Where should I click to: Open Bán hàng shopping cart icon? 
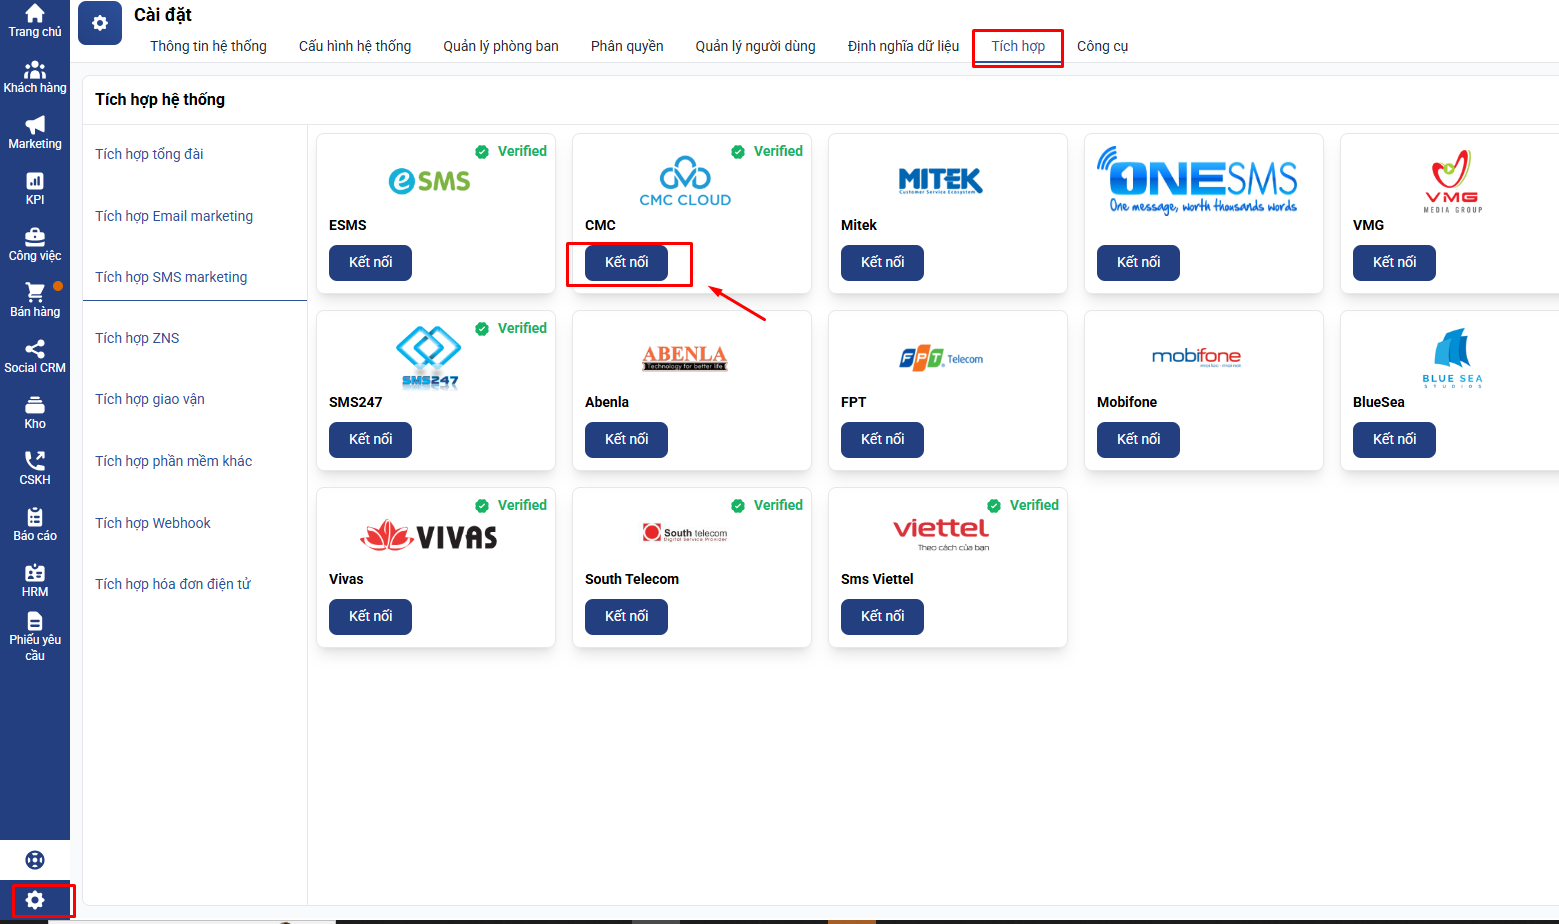coord(35,292)
